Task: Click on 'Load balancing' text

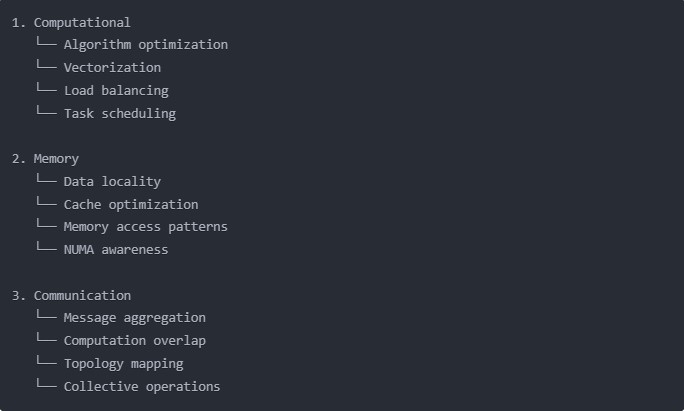Action: pos(116,91)
